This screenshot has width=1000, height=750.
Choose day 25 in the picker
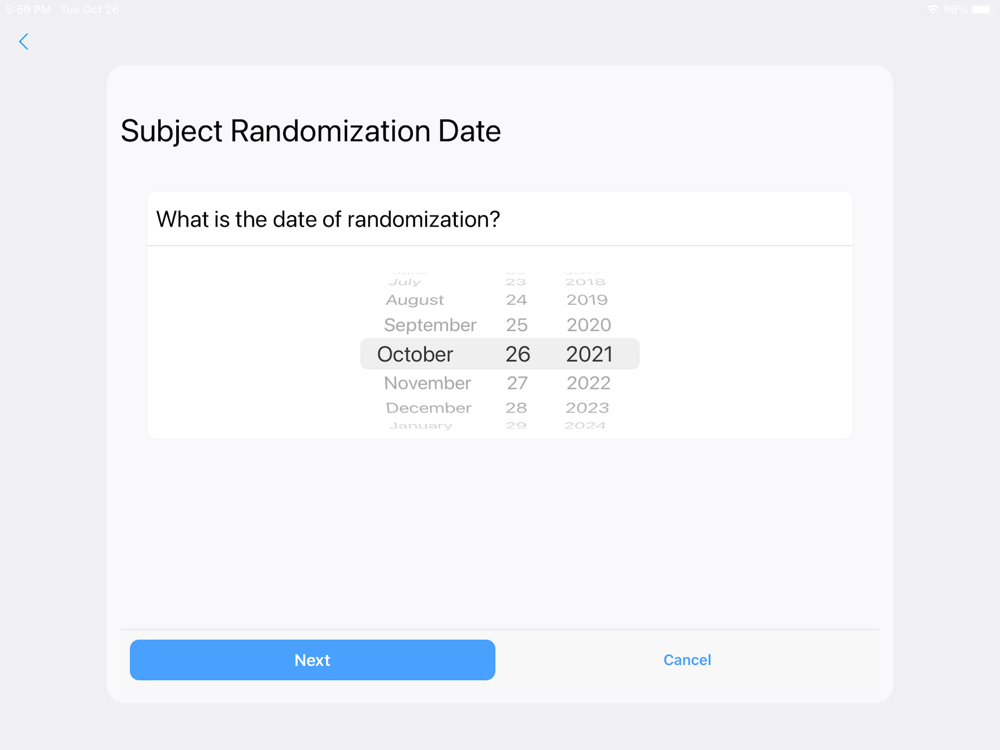click(x=517, y=325)
